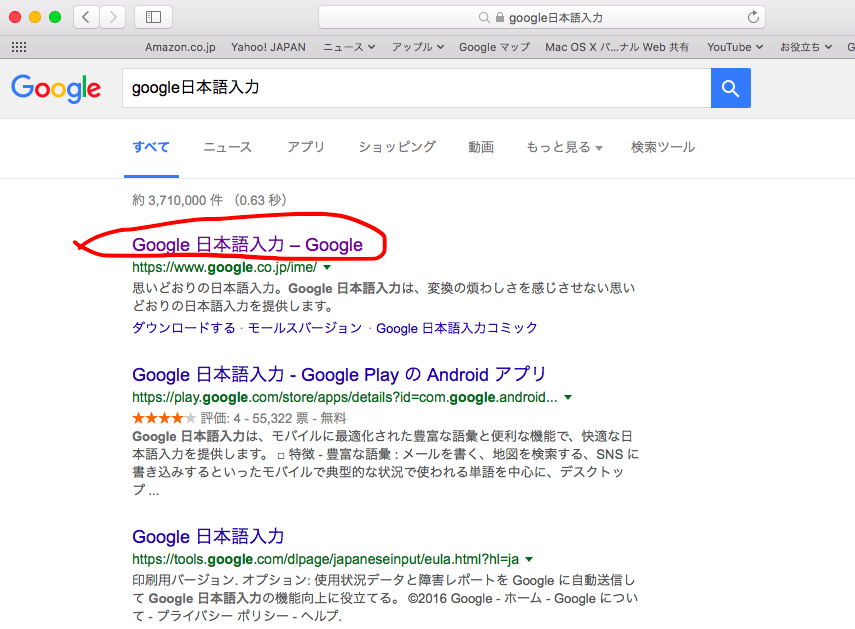
Task: Open the 検索ツール search tools
Action: [x=662, y=147]
